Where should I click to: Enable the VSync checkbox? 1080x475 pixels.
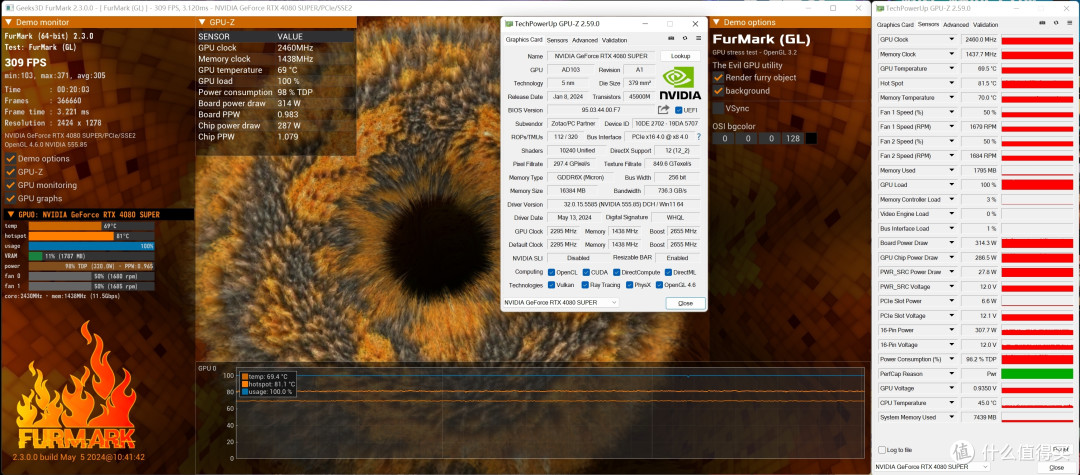pyautogui.click(x=718, y=108)
